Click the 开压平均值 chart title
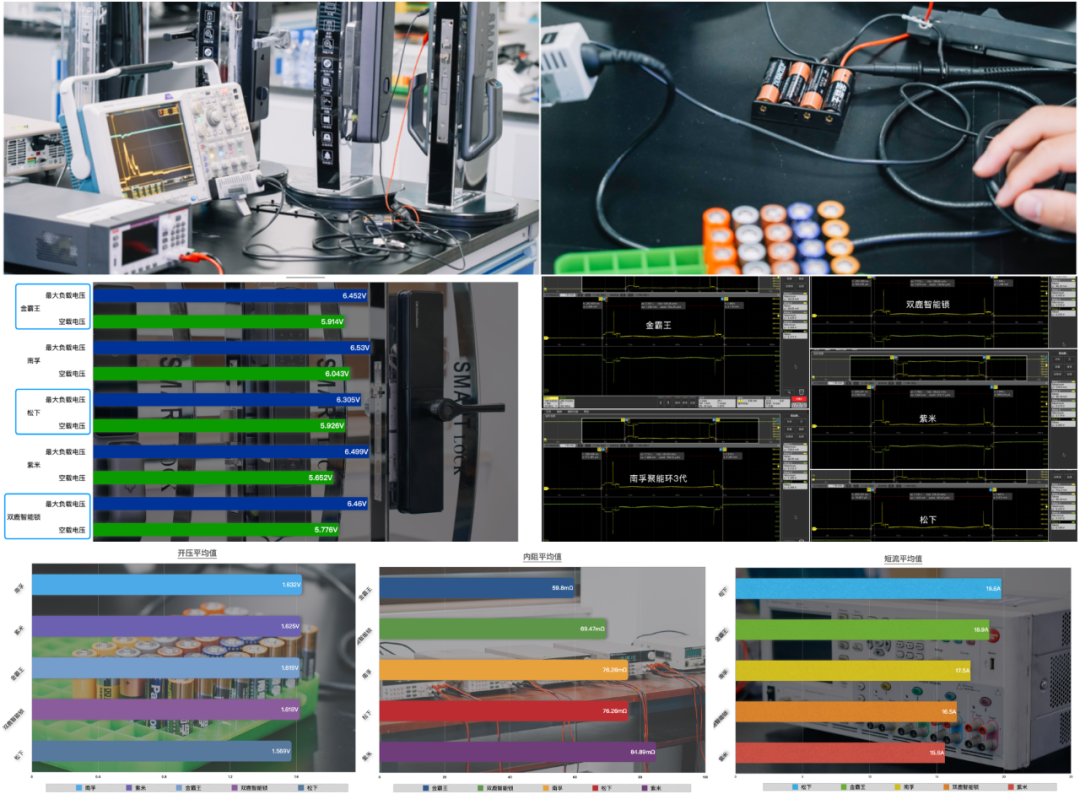This screenshot has height=810, width=1080. tap(197, 553)
